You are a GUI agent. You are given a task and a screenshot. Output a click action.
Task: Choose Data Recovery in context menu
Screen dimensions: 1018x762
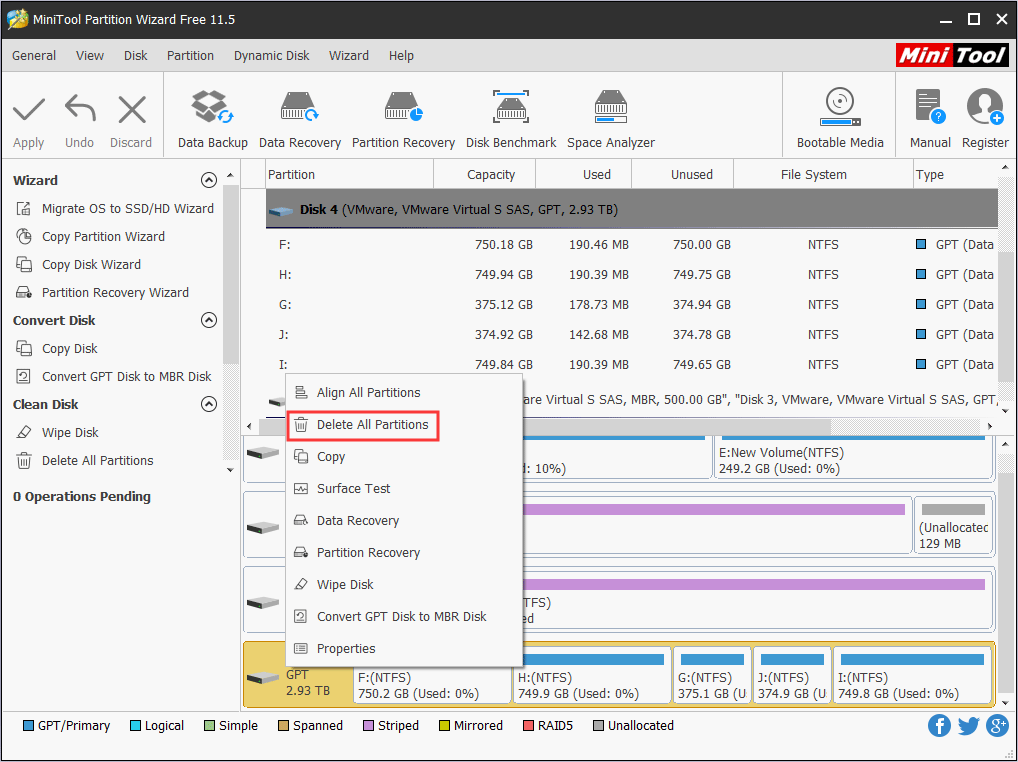(404, 521)
